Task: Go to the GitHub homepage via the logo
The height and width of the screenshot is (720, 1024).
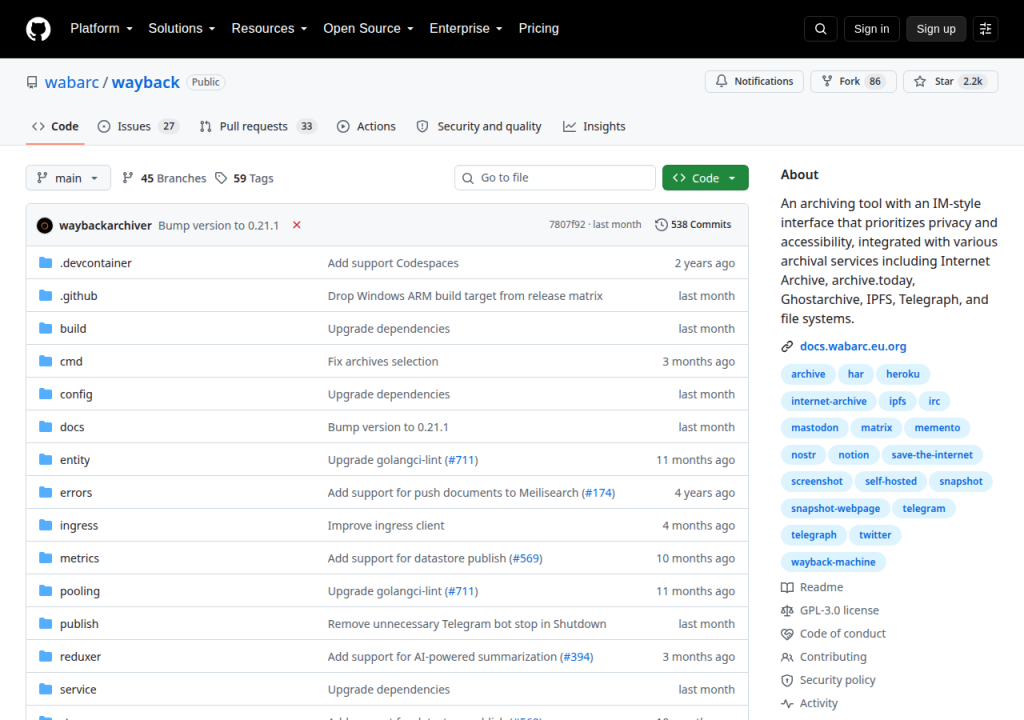Action: pyautogui.click(x=38, y=29)
